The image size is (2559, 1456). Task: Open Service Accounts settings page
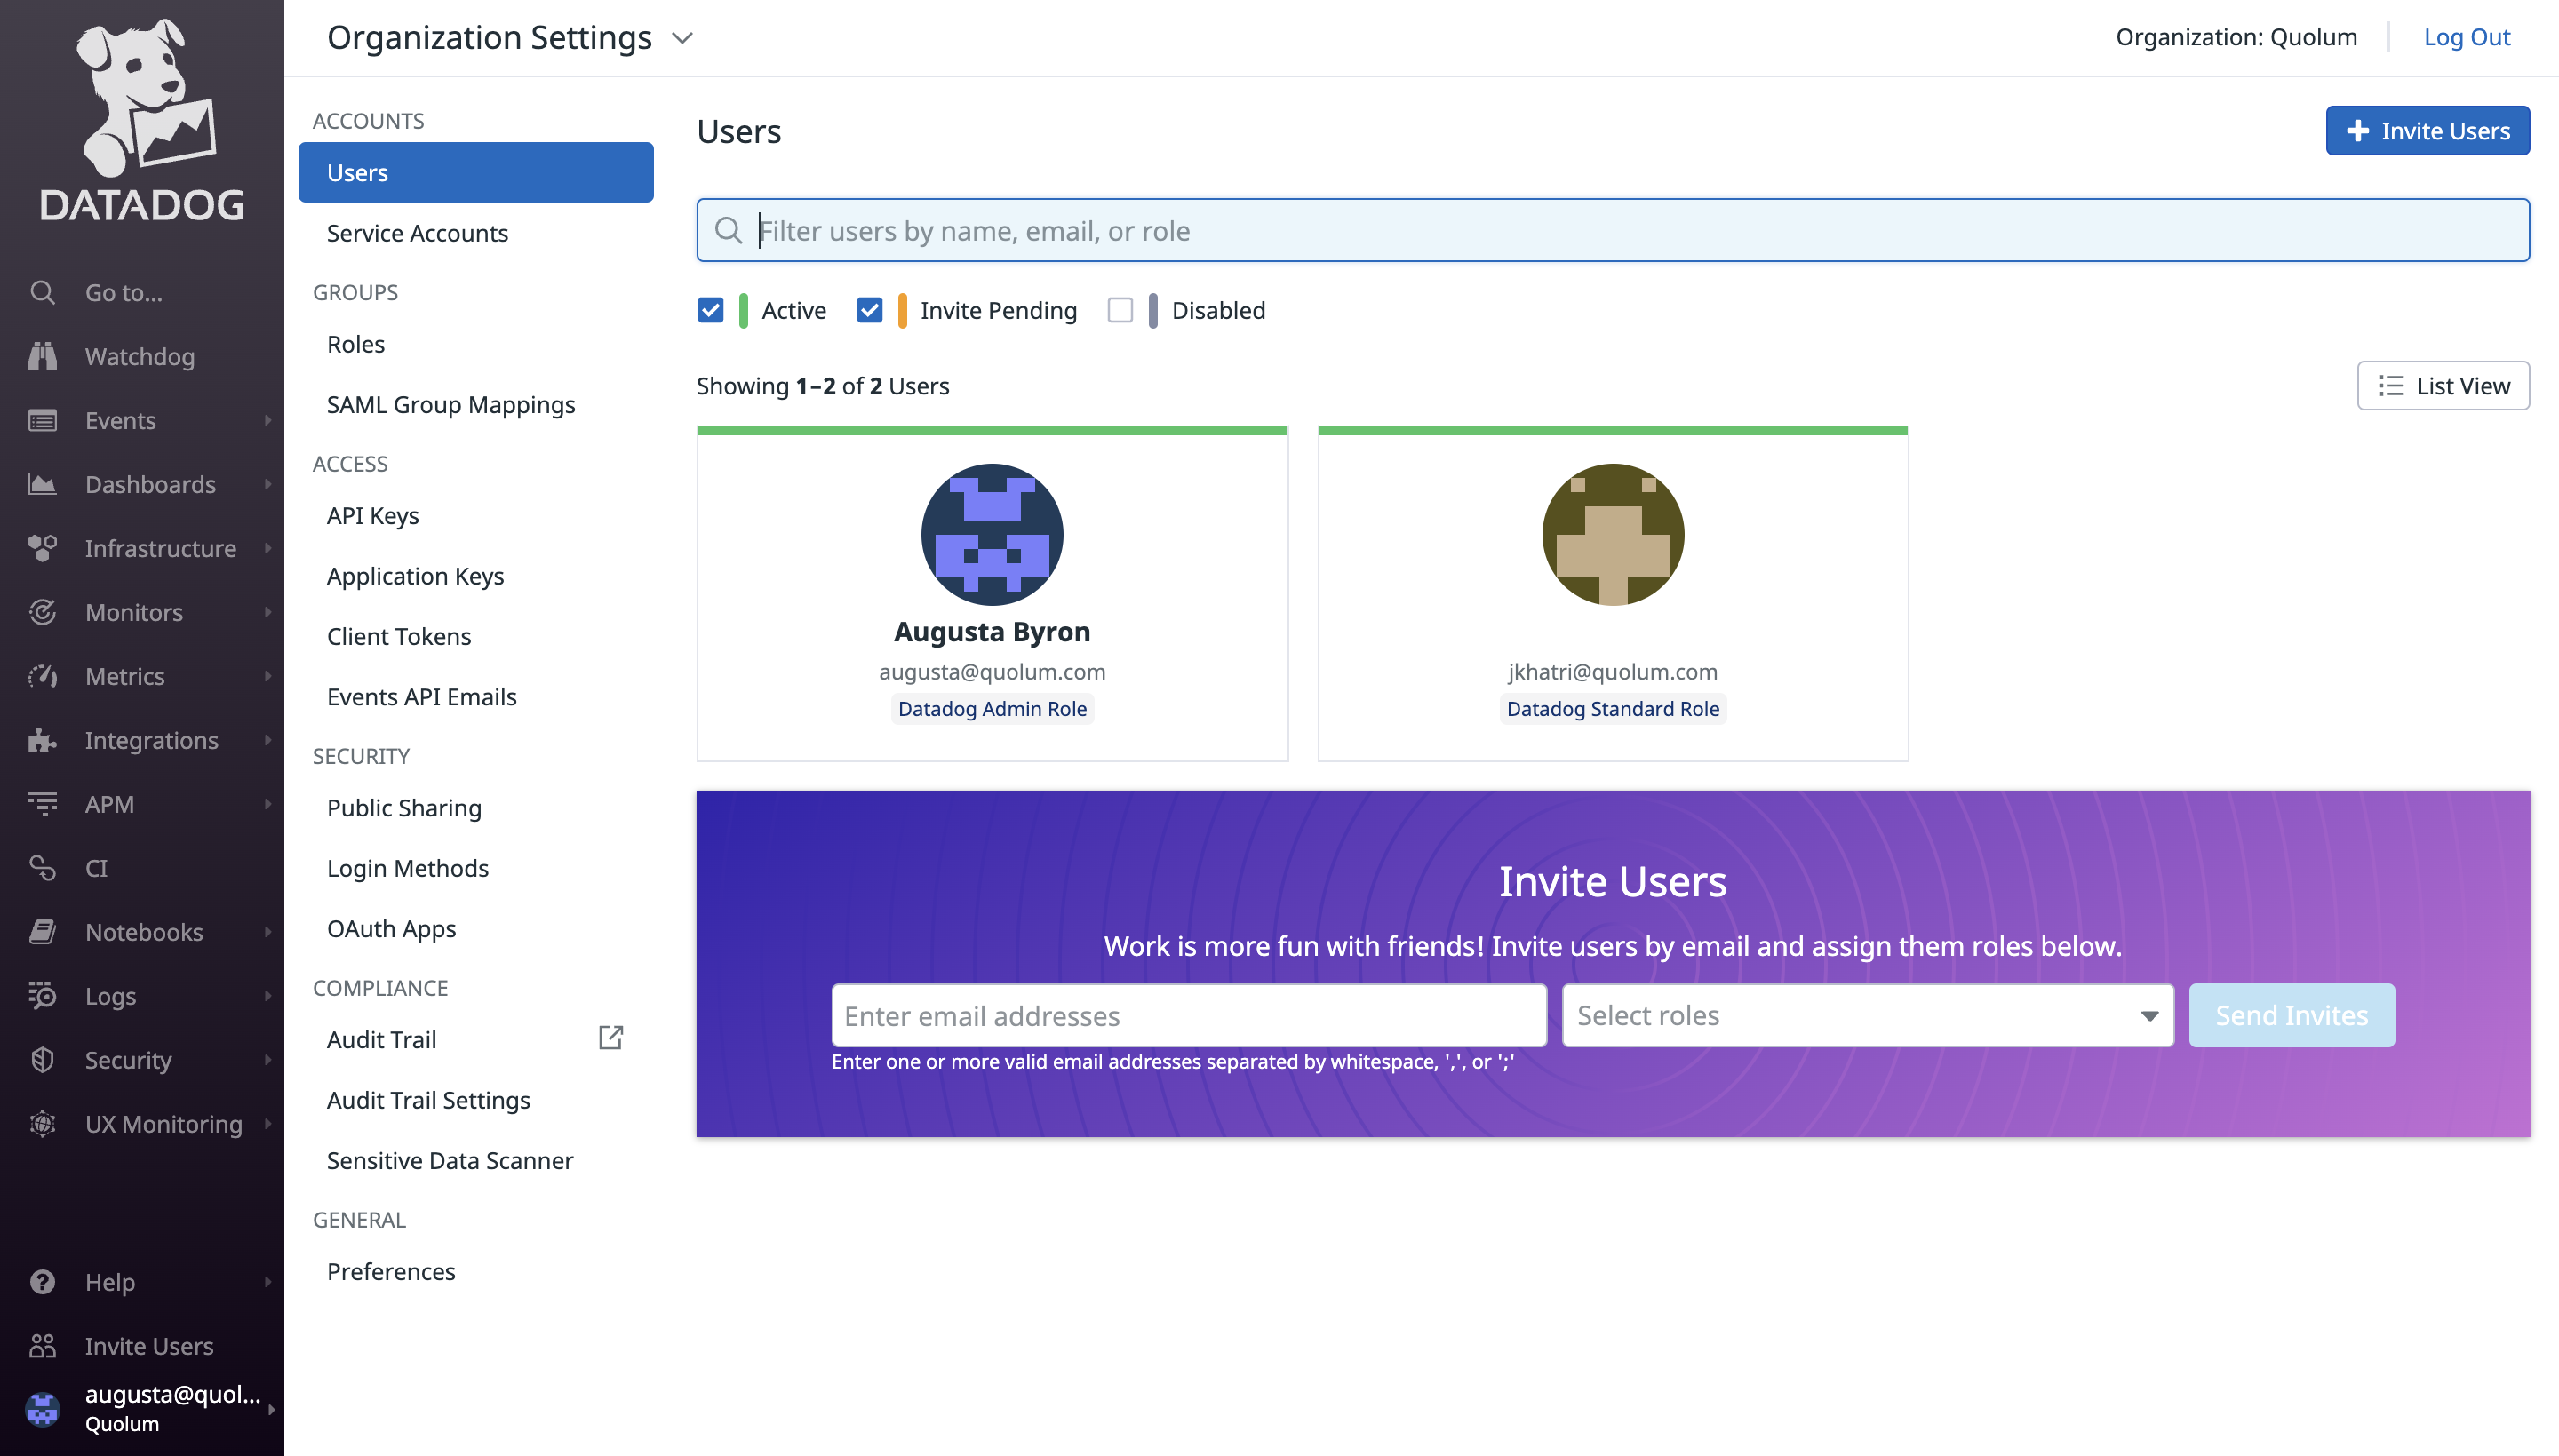pyautogui.click(x=417, y=233)
